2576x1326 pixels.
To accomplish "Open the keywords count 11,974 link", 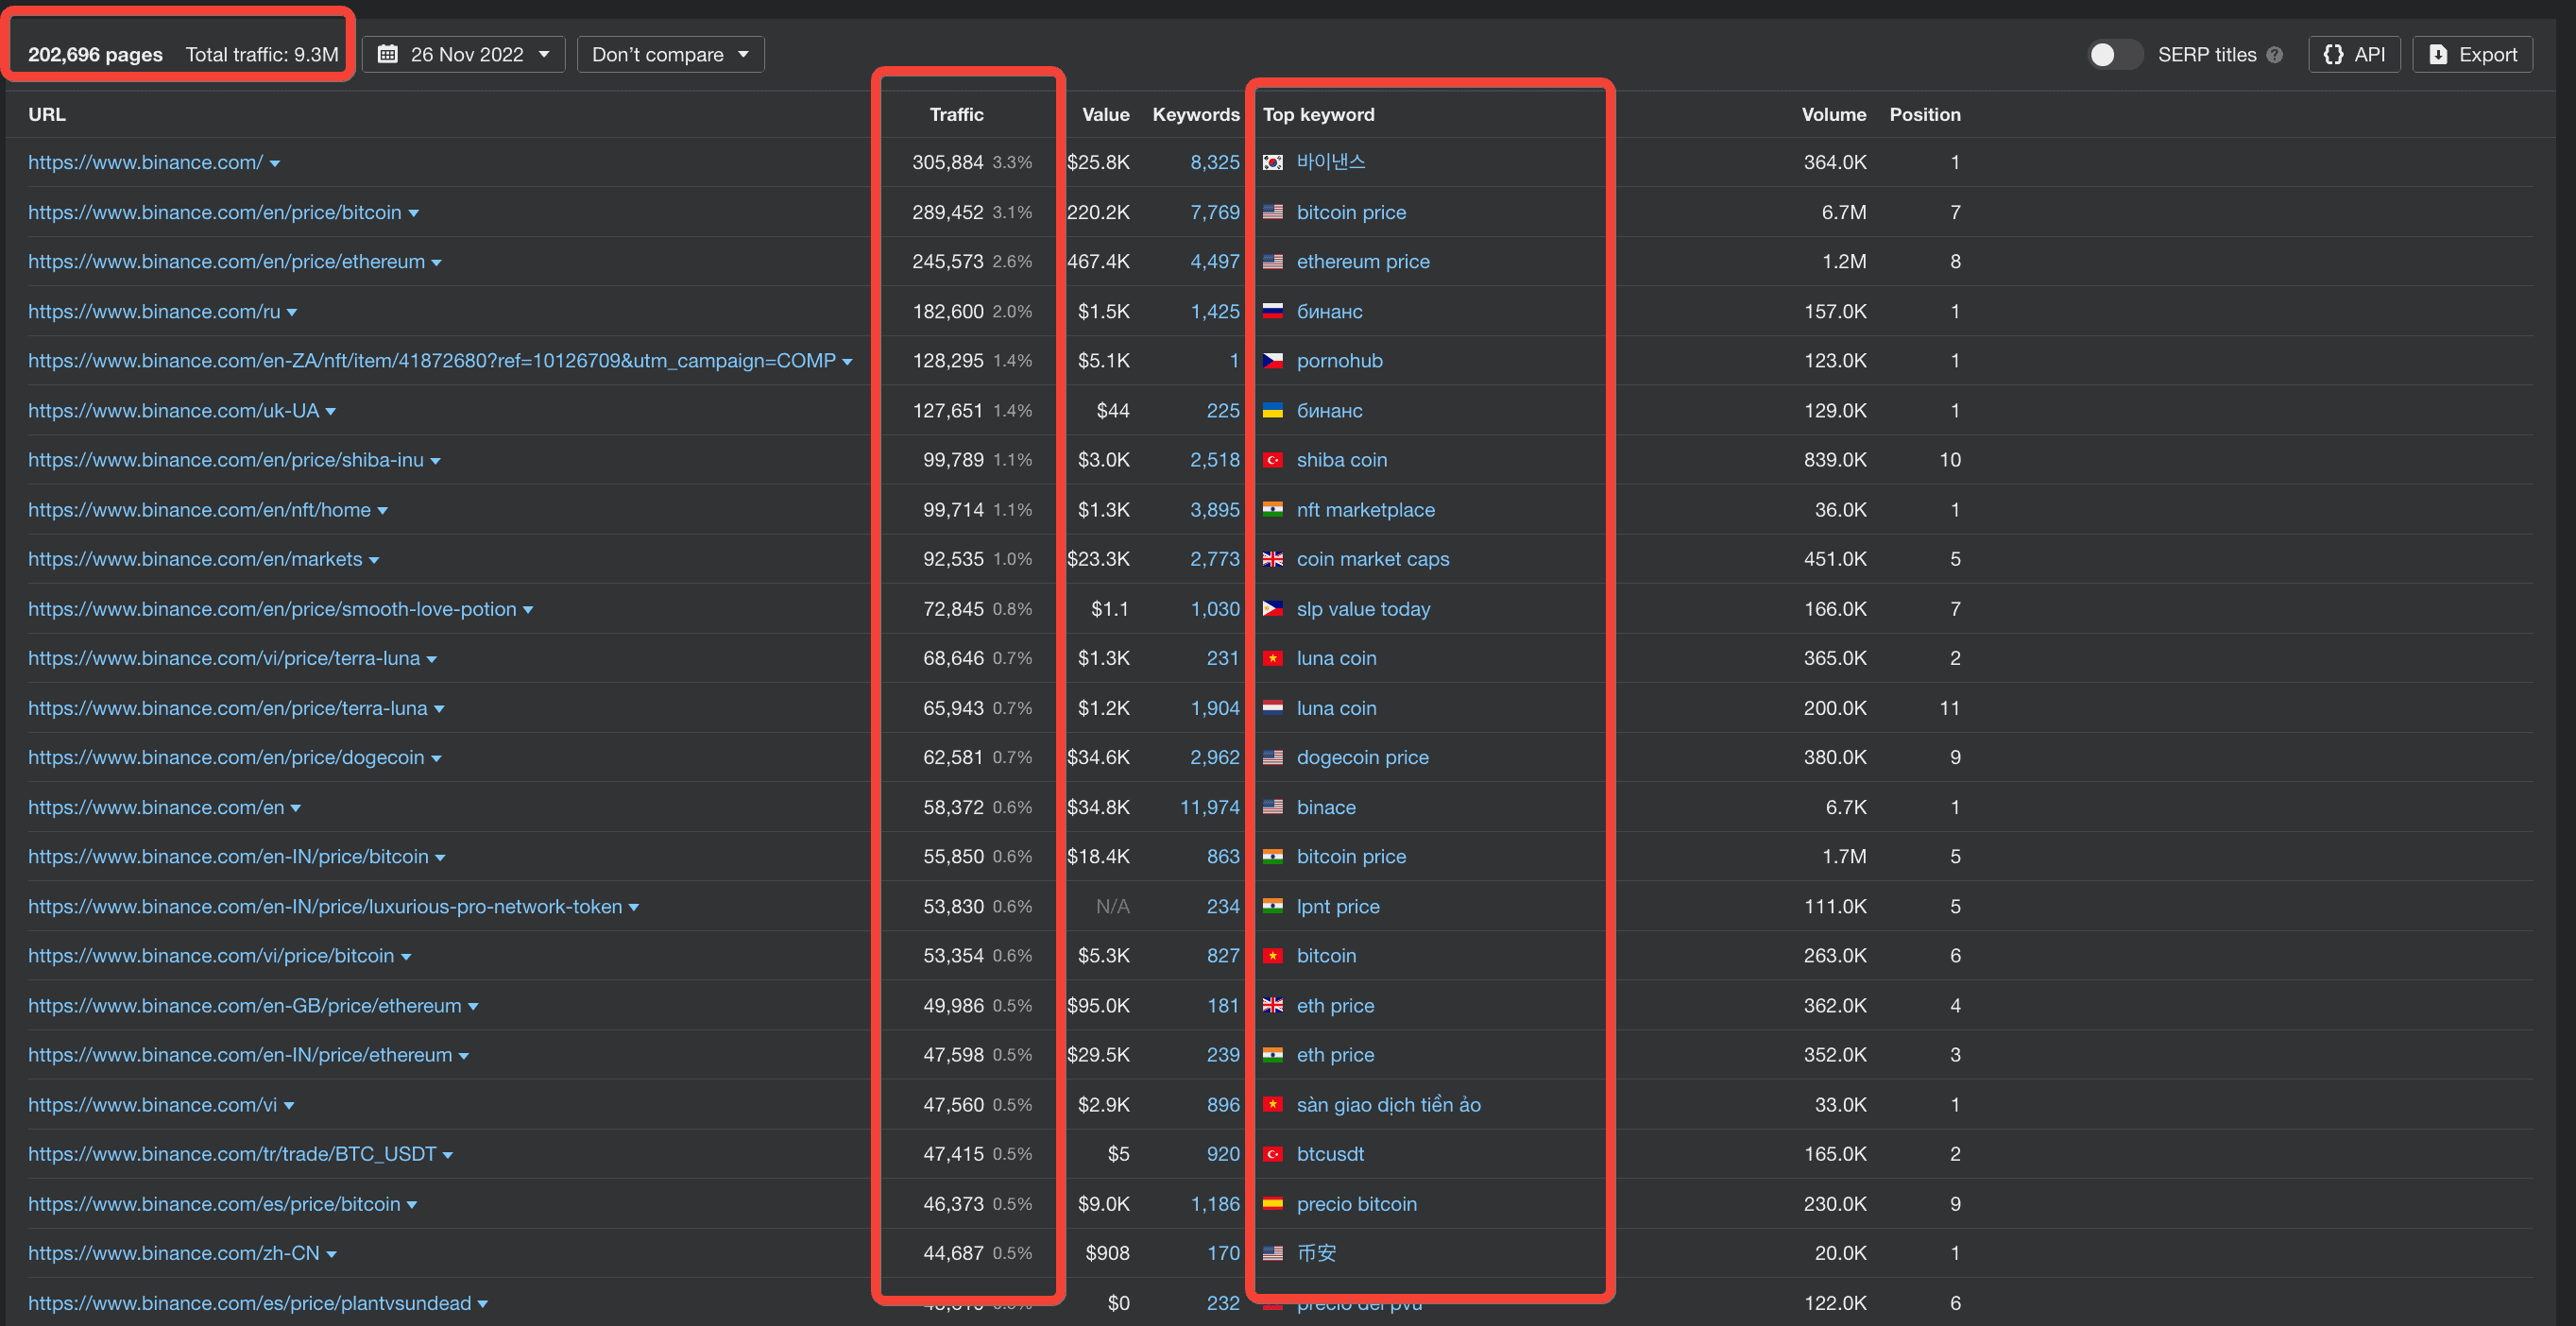I will point(1209,807).
